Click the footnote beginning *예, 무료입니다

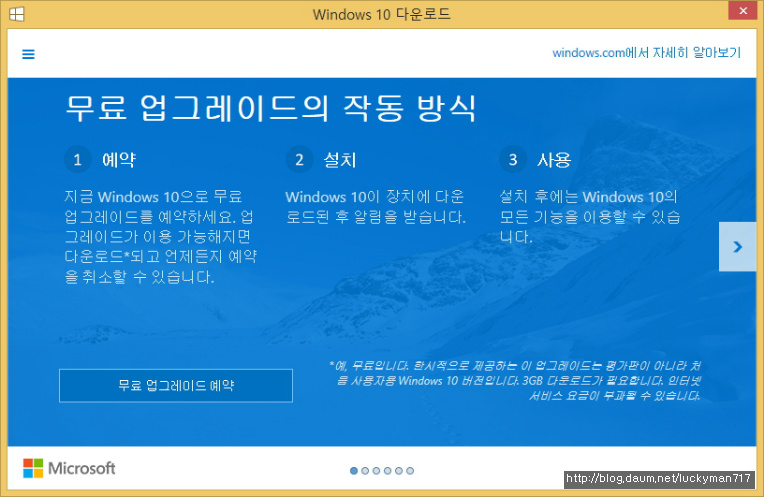(515, 380)
